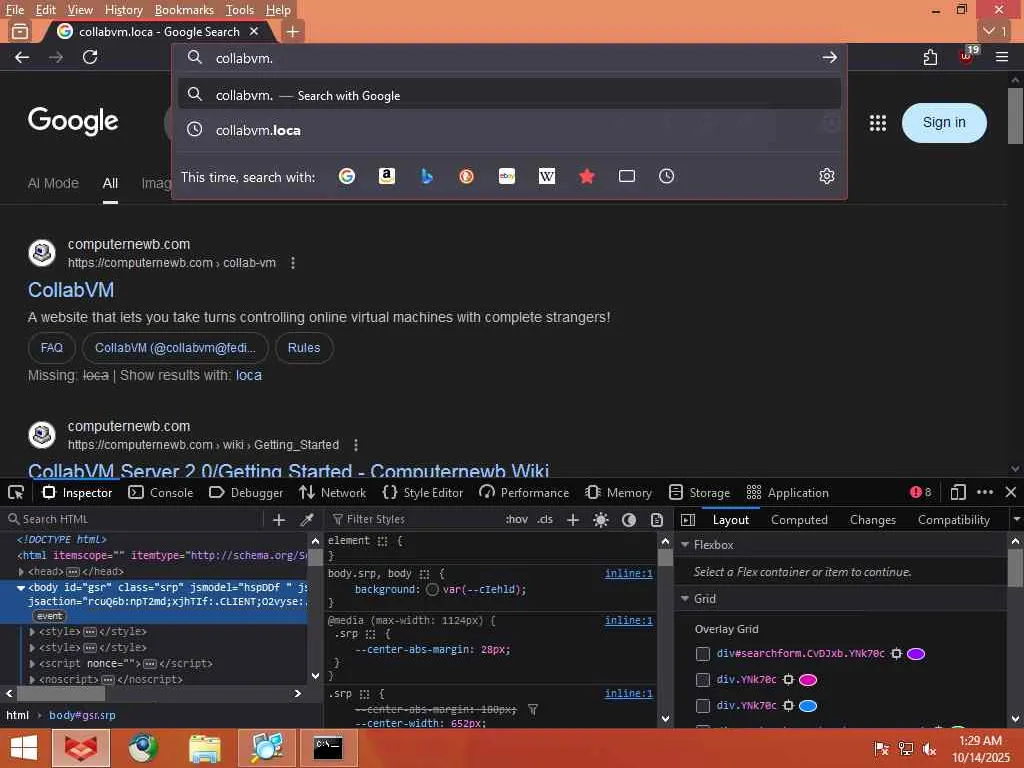The width and height of the screenshot is (1024, 768).
Task: Collapse the Flexbox section
Action: [x=685, y=545]
